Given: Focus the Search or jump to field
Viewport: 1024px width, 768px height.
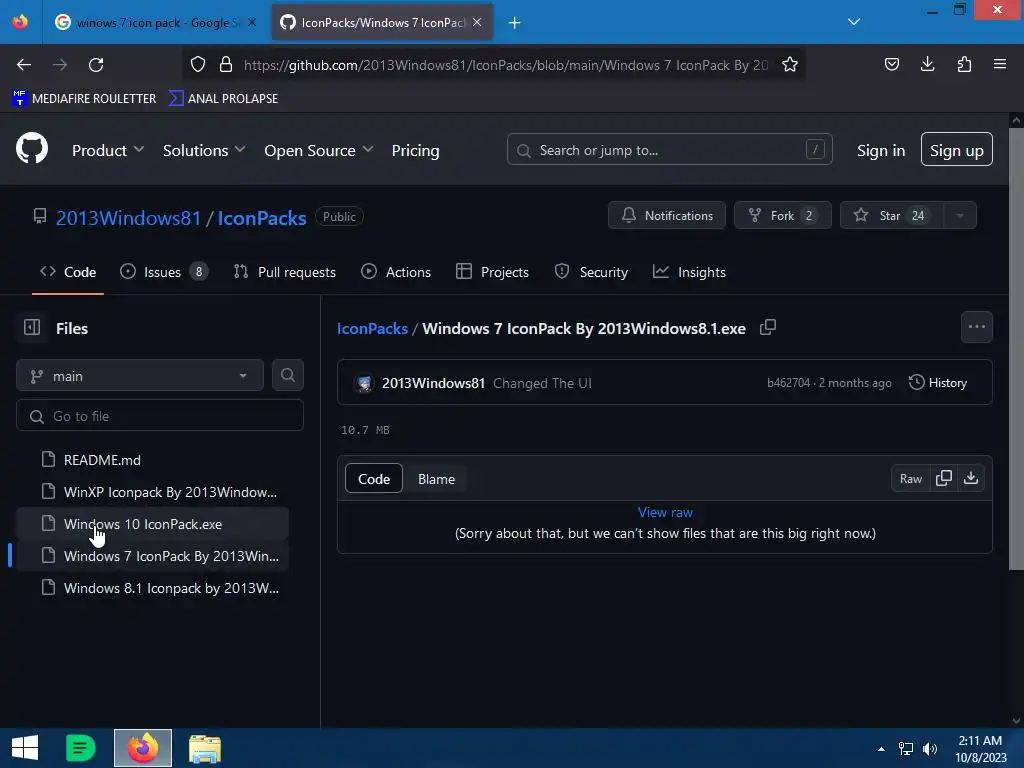Looking at the screenshot, I should coord(669,150).
